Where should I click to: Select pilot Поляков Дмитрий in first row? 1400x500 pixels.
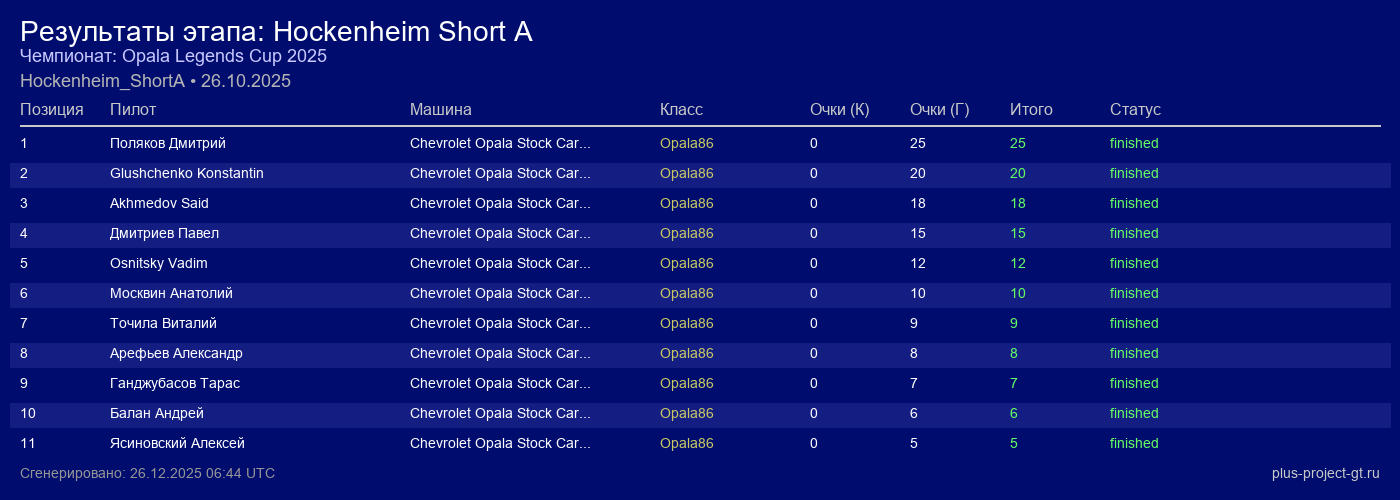tap(168, 143)
